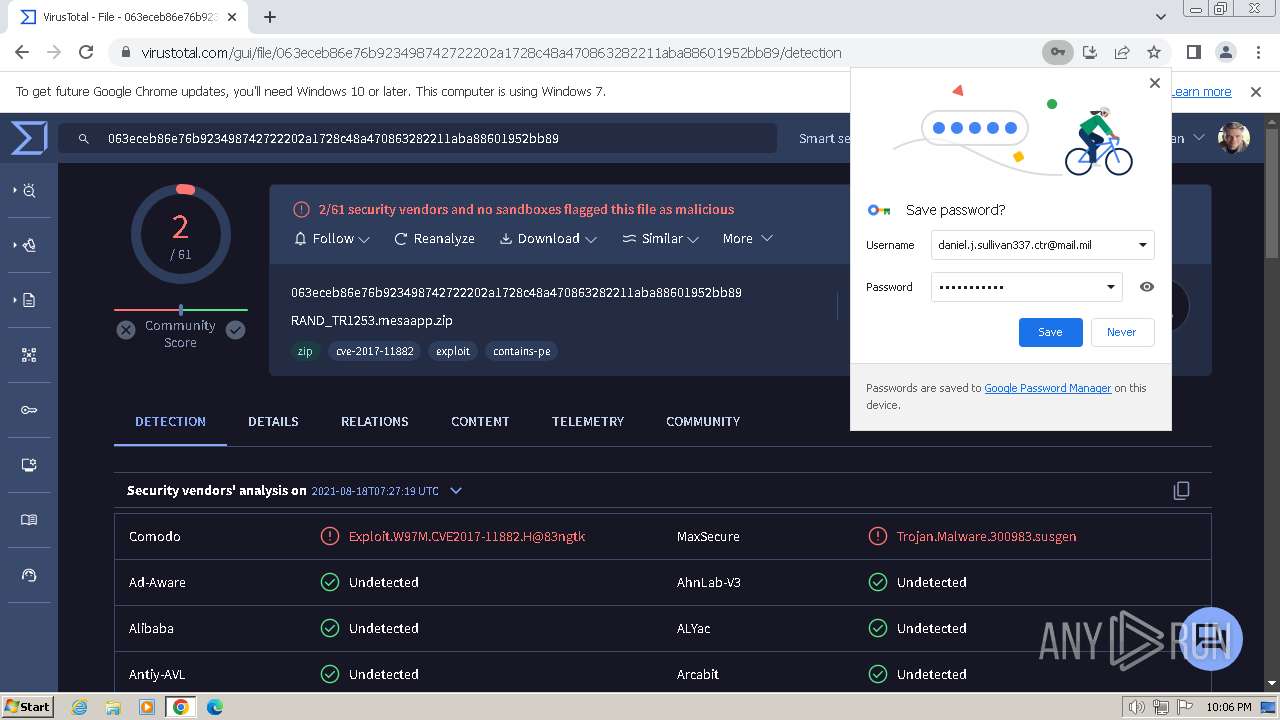Open the threat hunting sidebar icon
Viewport: 1280px width, 720px height.
(29, 190)
